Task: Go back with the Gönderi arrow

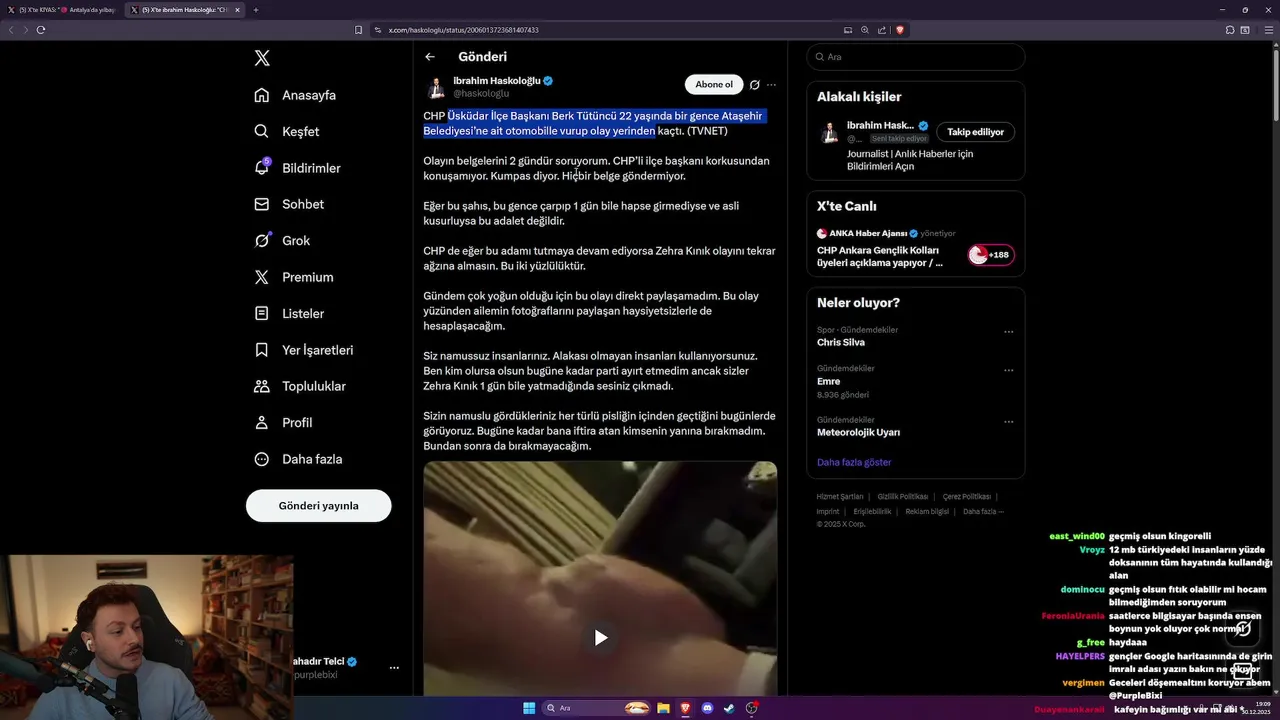Action: pos(430,57)
